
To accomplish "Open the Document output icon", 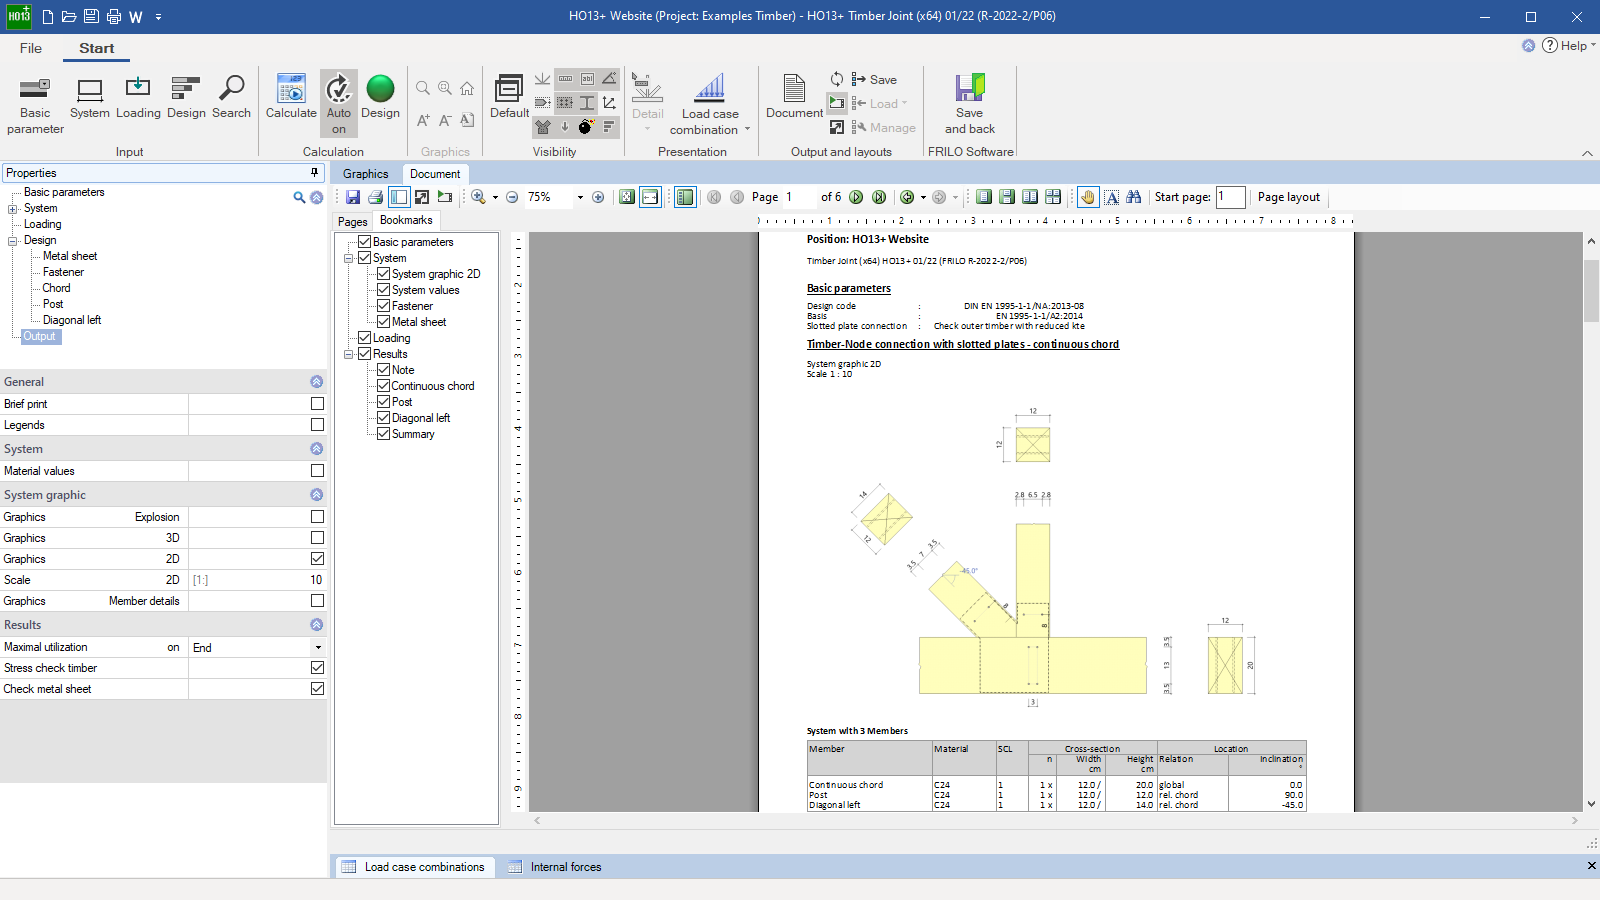I will pyautogui.click(x=794, y=98).
